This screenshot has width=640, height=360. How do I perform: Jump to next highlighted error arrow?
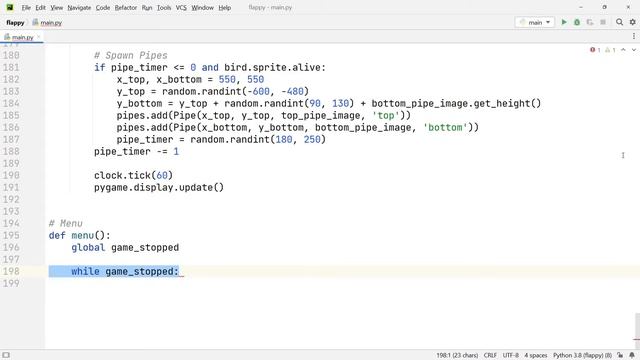[633, 50]
